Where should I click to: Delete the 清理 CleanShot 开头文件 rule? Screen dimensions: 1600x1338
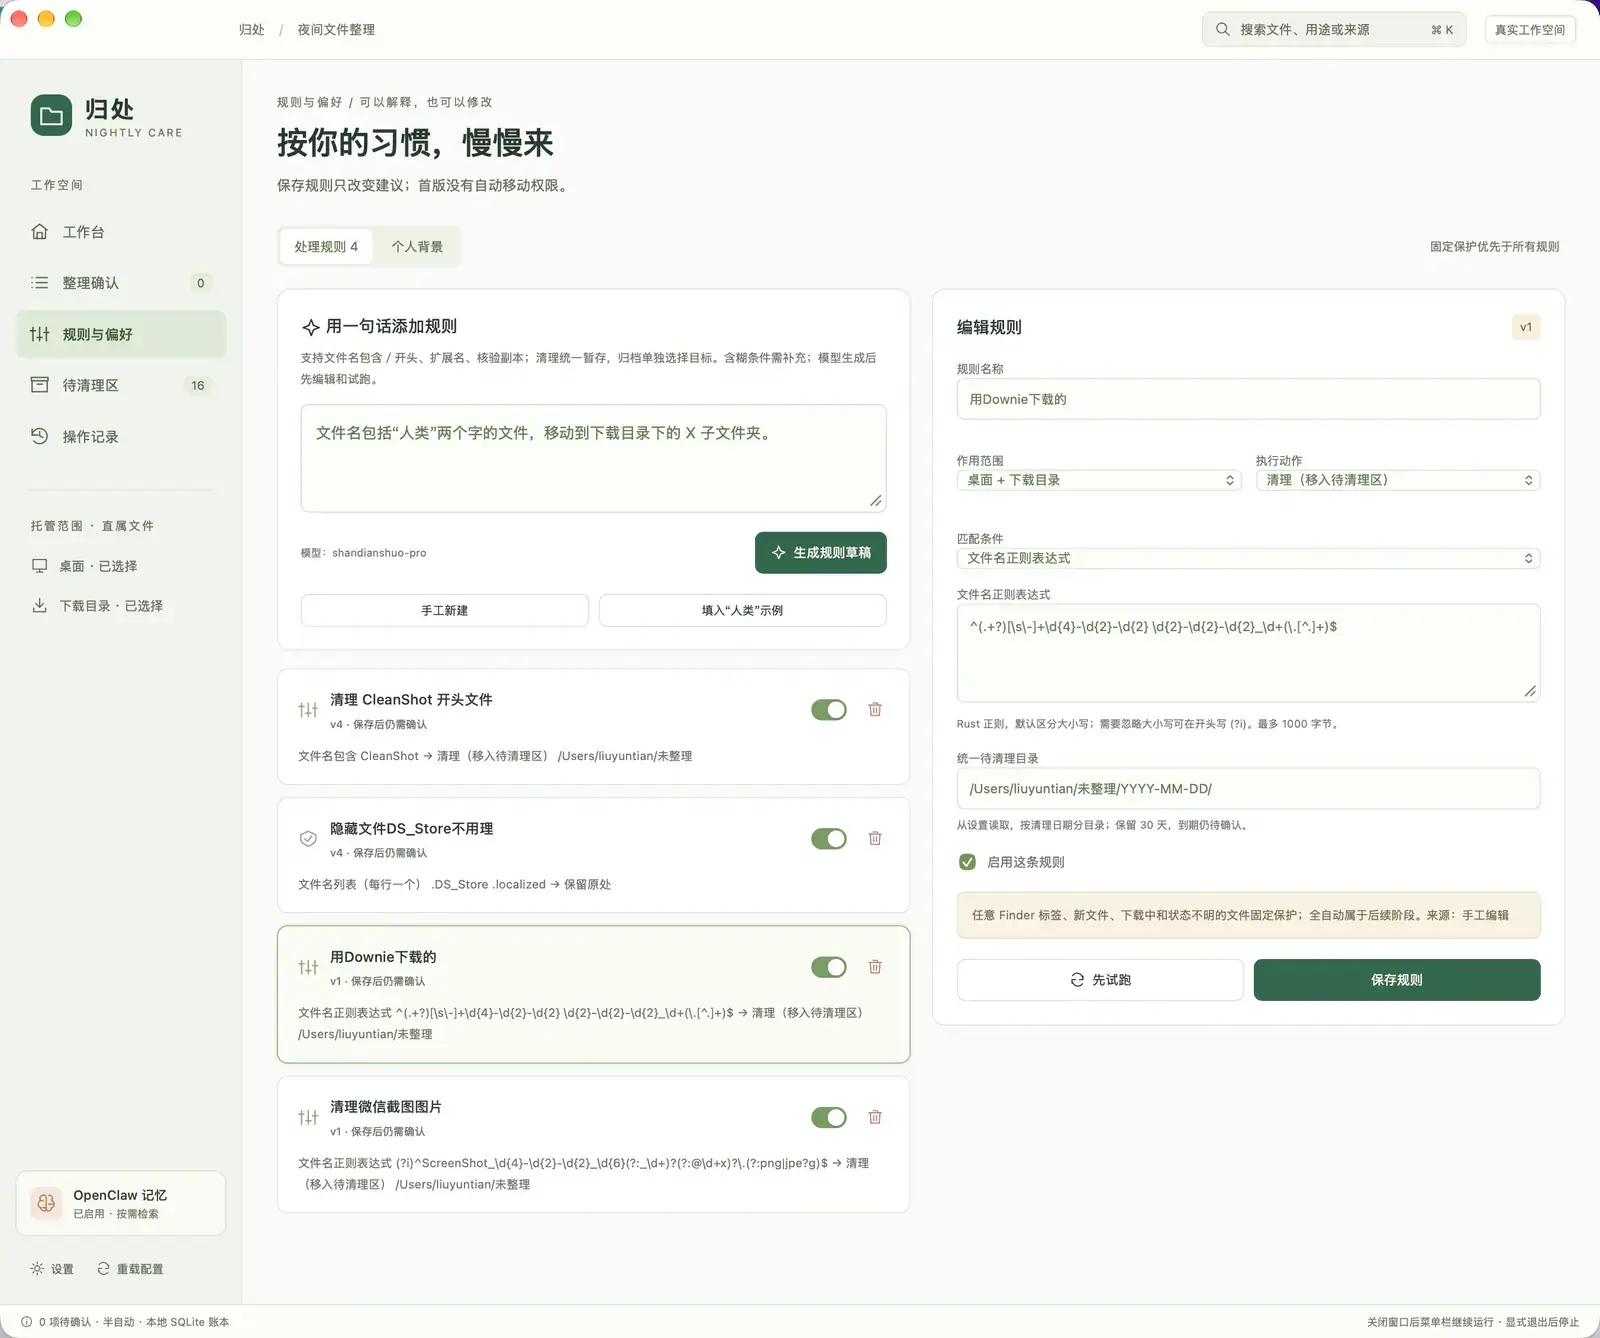(875, 709)
